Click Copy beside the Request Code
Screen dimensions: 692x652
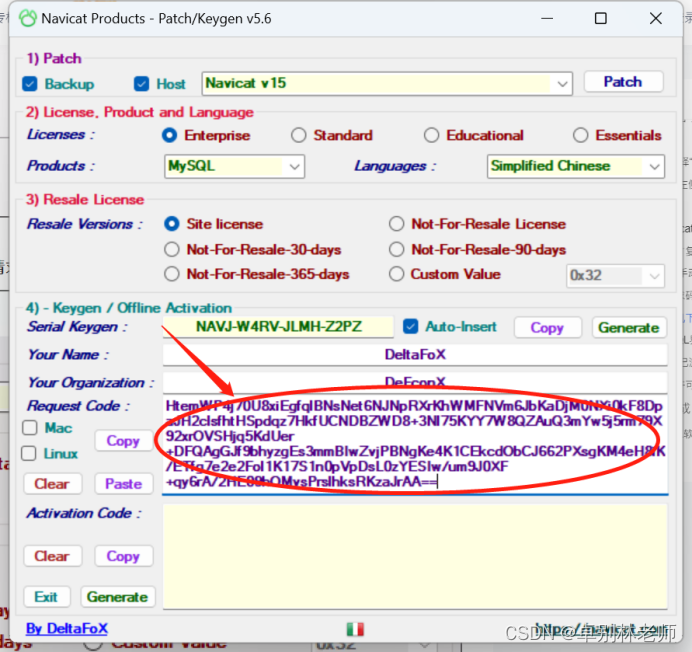pyautogui.click(x=123, y=441)
